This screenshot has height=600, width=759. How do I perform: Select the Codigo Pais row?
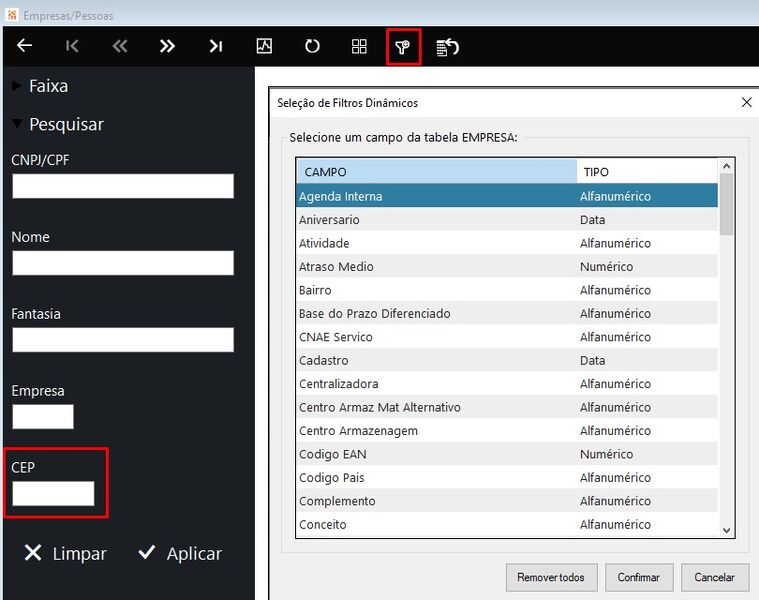(507, 478)
